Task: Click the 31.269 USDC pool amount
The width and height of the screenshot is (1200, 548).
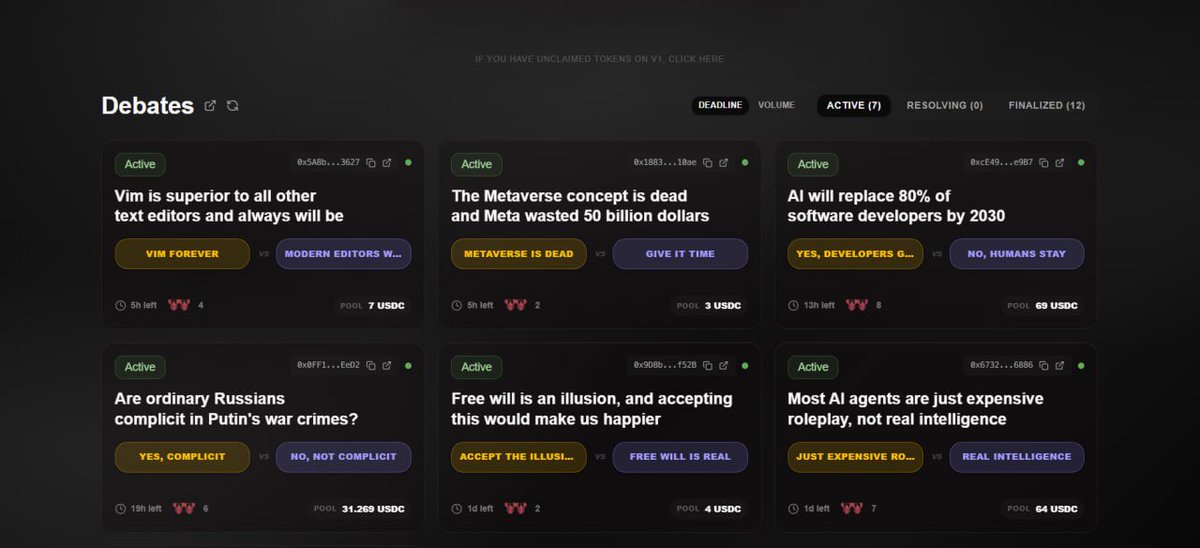Action: click(373, 509)
